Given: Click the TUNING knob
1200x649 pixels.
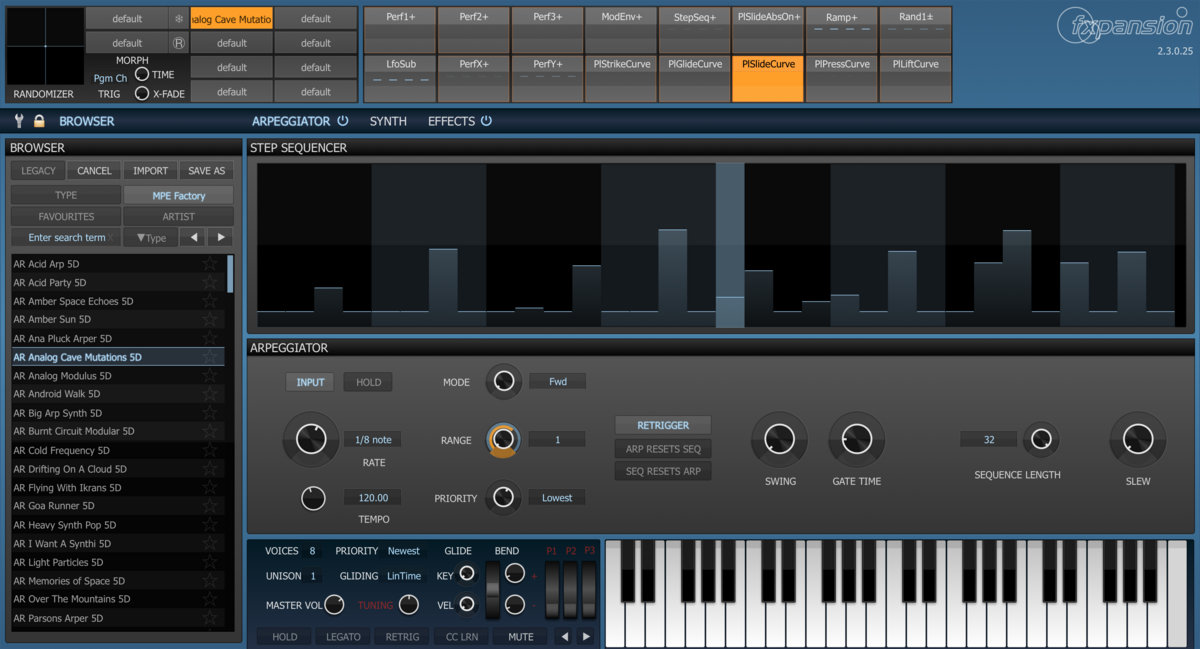Looking at the screenshot, I should 408,605.
